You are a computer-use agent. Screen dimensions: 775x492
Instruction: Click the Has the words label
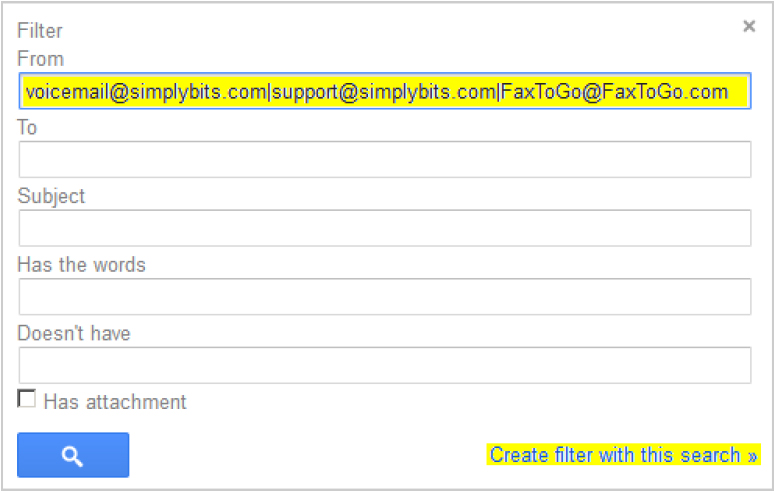click(82, 265)
